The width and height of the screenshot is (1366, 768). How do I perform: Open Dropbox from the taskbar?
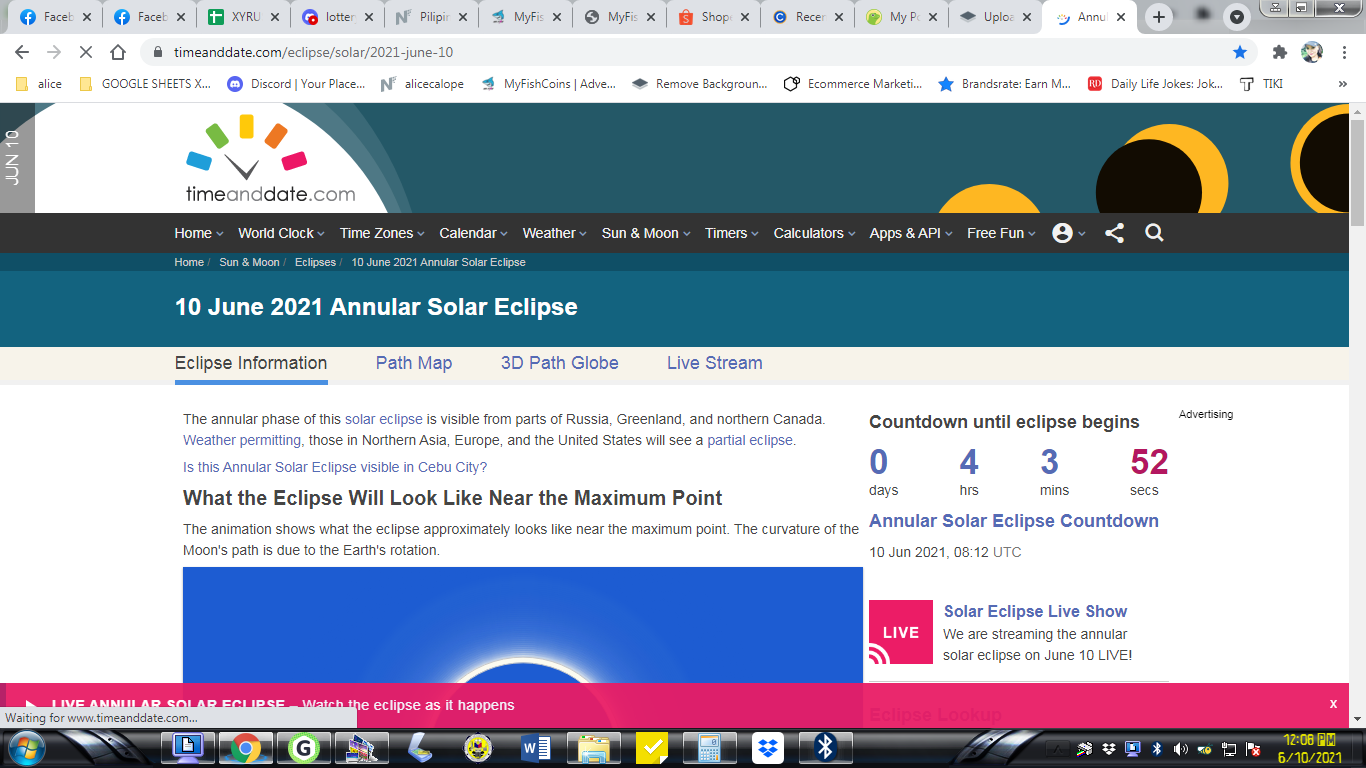(767, 748)
